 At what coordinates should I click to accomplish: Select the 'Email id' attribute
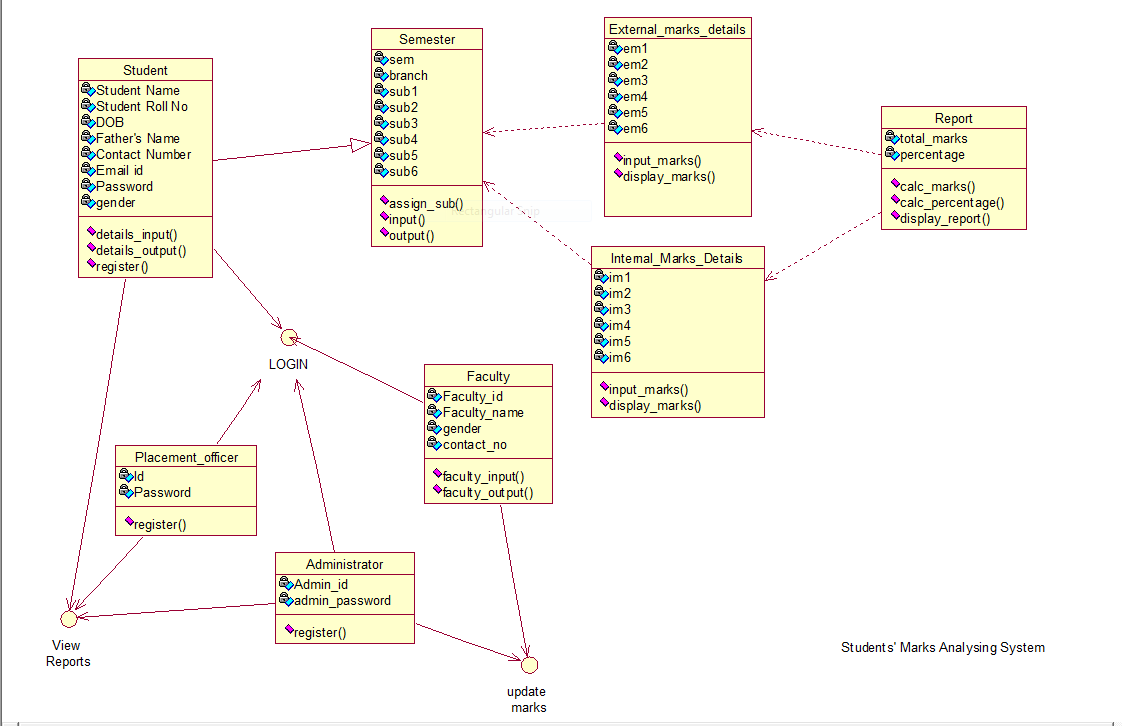coord(119,171)
